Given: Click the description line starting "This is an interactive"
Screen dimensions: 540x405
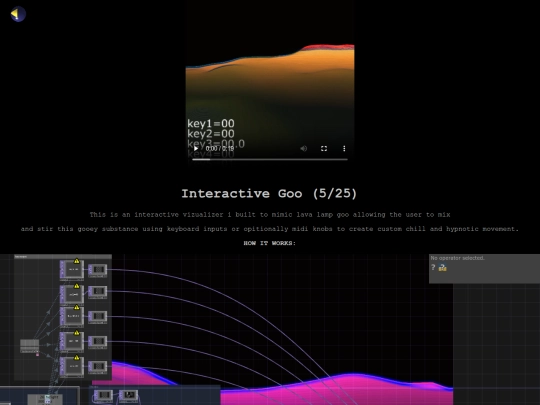Looking at the screenshot, I should (270, 215).
